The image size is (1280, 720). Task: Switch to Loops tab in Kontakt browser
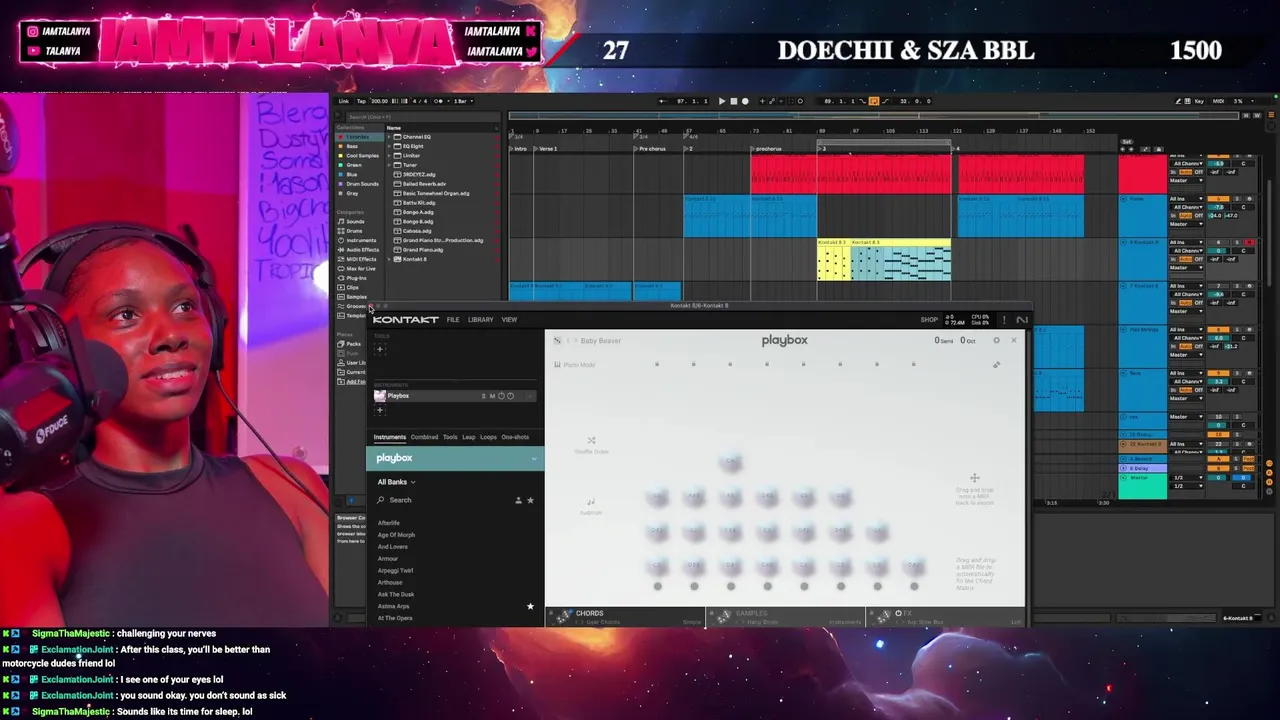click(488, 437)
